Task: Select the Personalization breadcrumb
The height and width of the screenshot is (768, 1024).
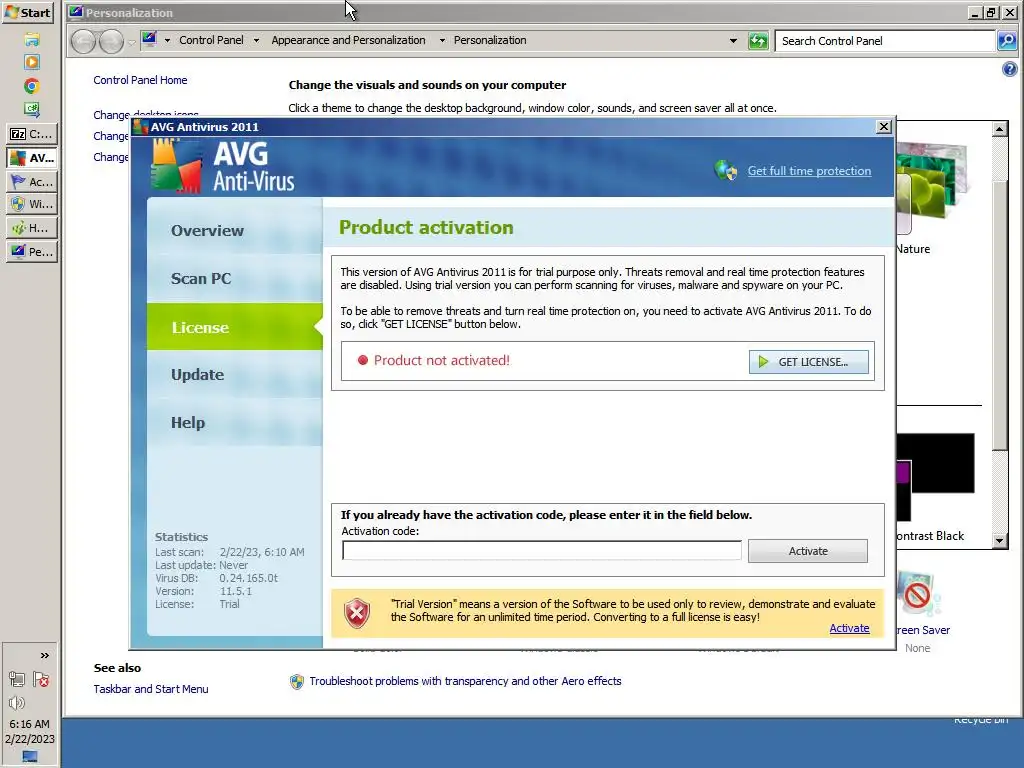Action: (490, 40)
